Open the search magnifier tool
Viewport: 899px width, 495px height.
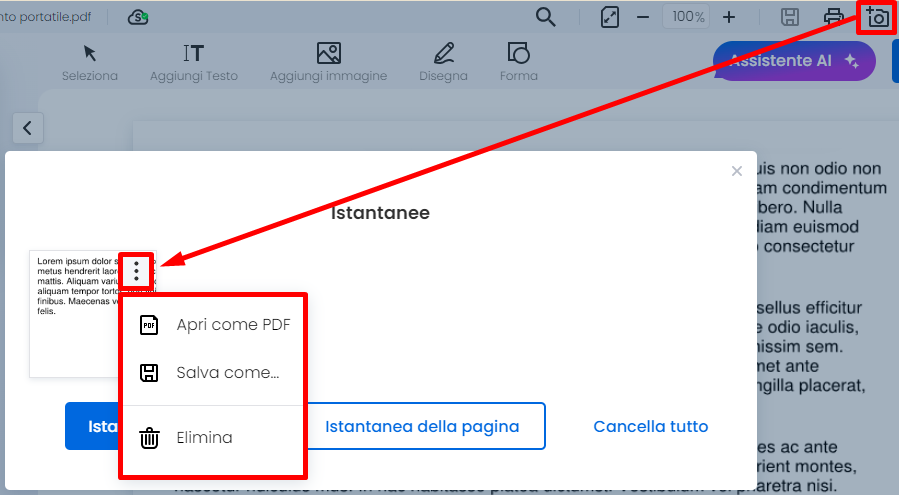545,17
